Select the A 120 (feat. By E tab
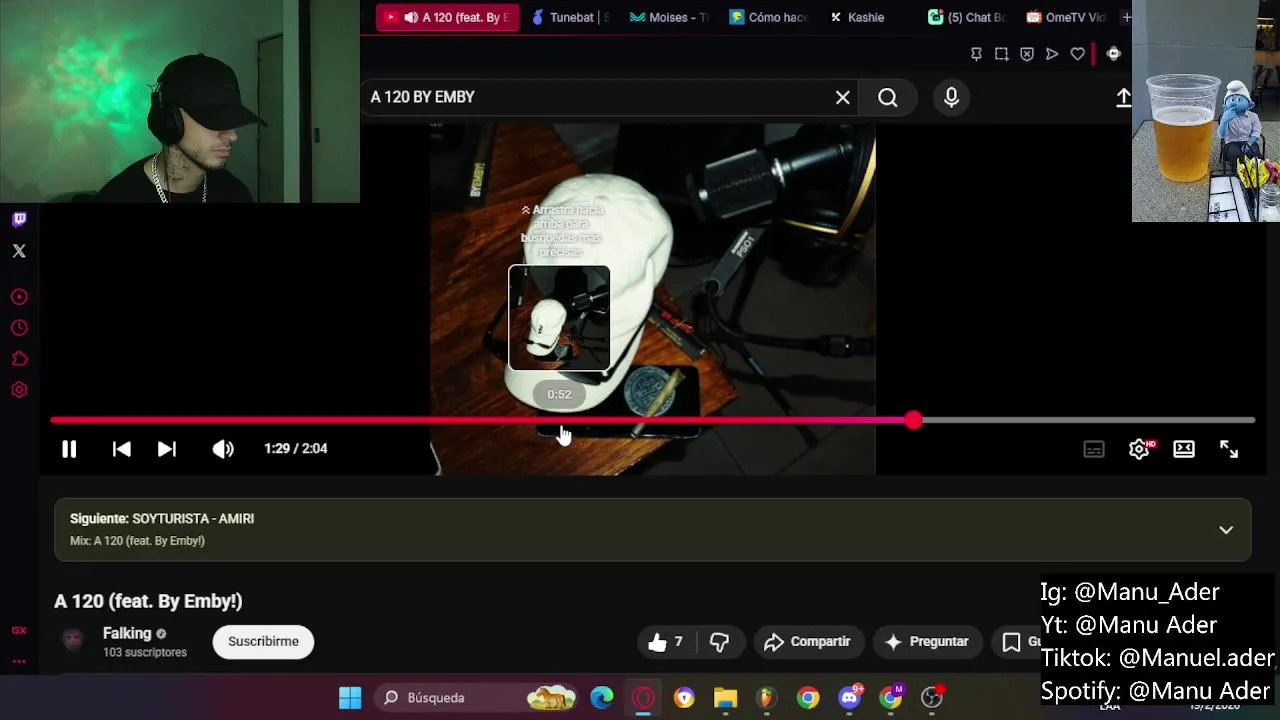Viewport: 1280px width, 720px height. [448, 17]
